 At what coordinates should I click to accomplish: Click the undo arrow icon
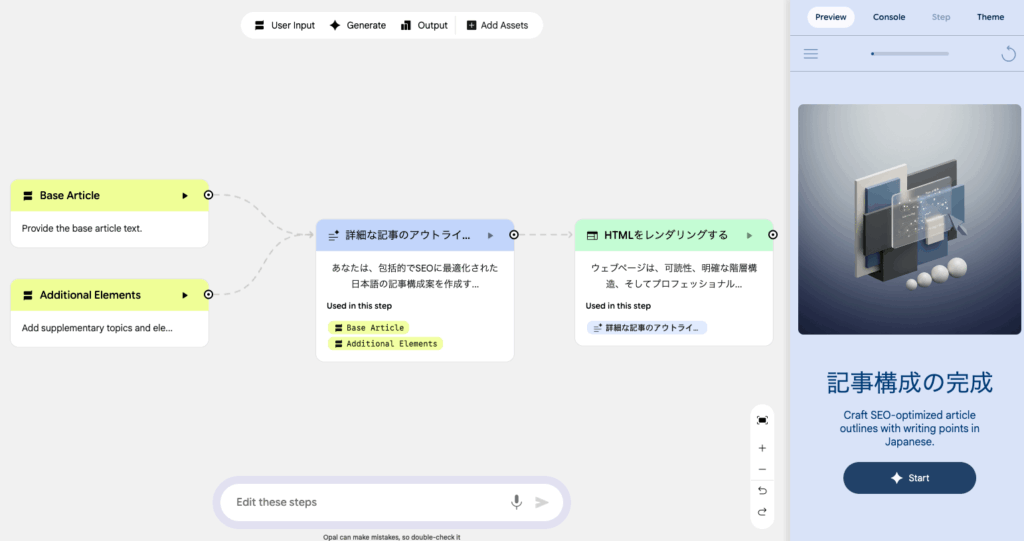(x=762, y=491)
